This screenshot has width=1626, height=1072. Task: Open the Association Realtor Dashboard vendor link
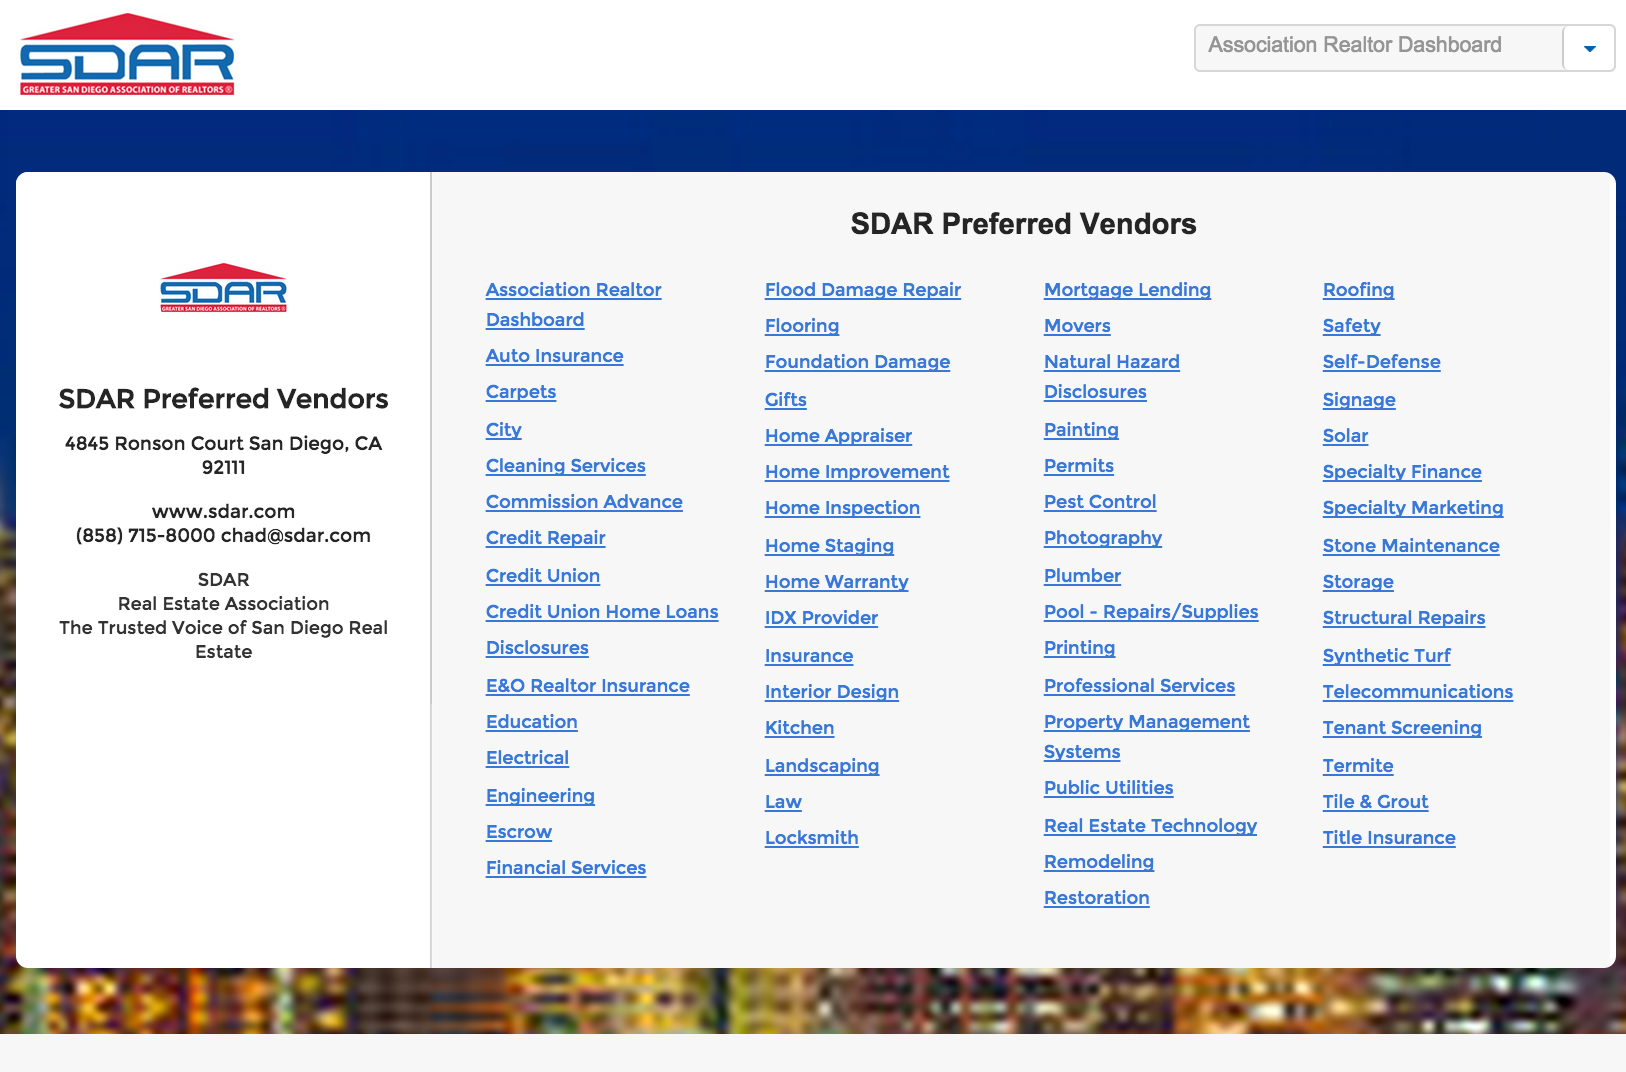tap(573, 304)
